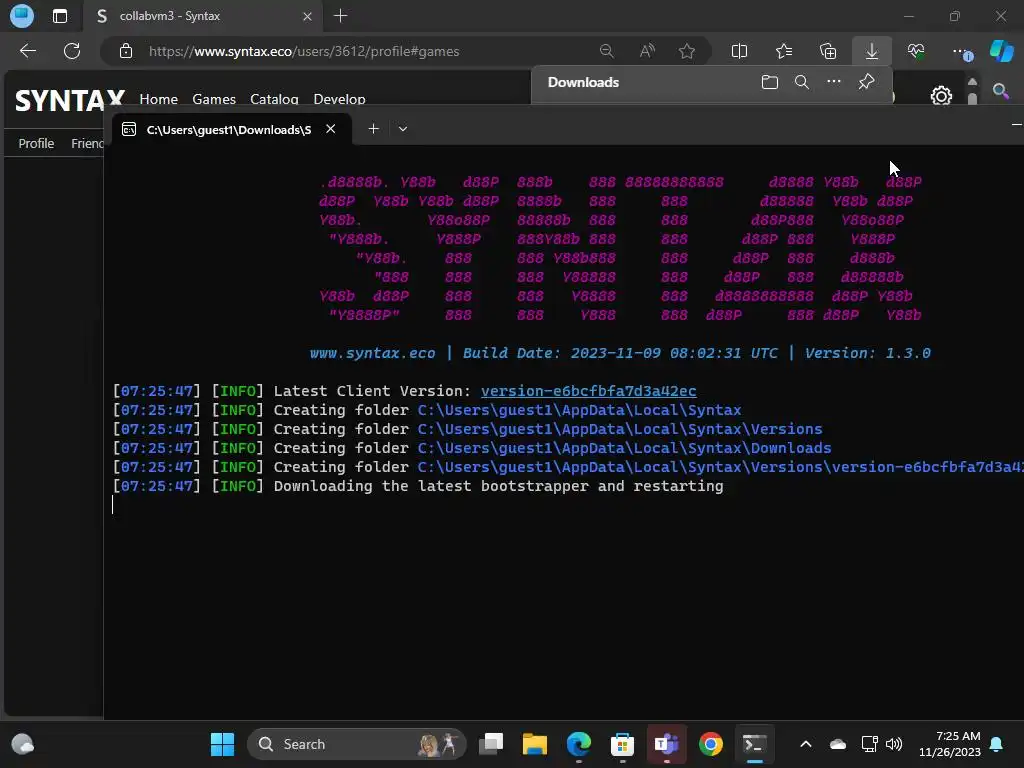Switch to Microsoft Edge in the taskbar
The height and width of the screenshot is (768, 1024).
point(579,744)
